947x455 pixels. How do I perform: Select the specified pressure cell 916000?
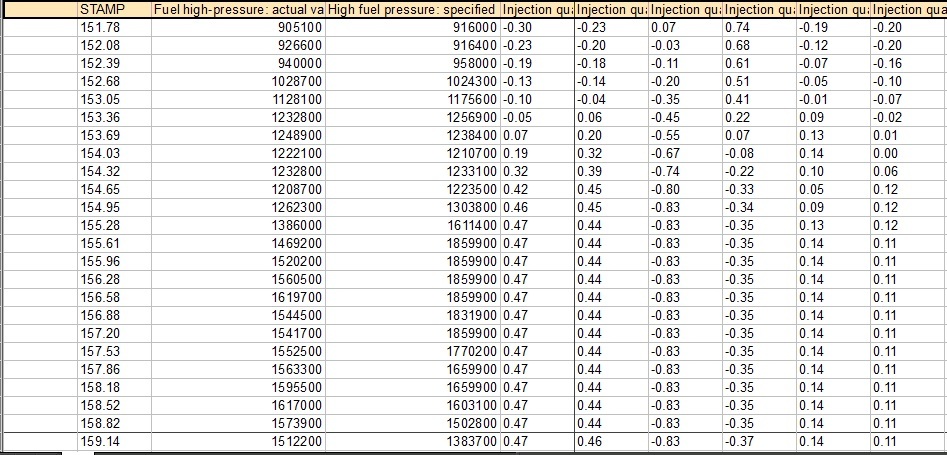[412, 28]
